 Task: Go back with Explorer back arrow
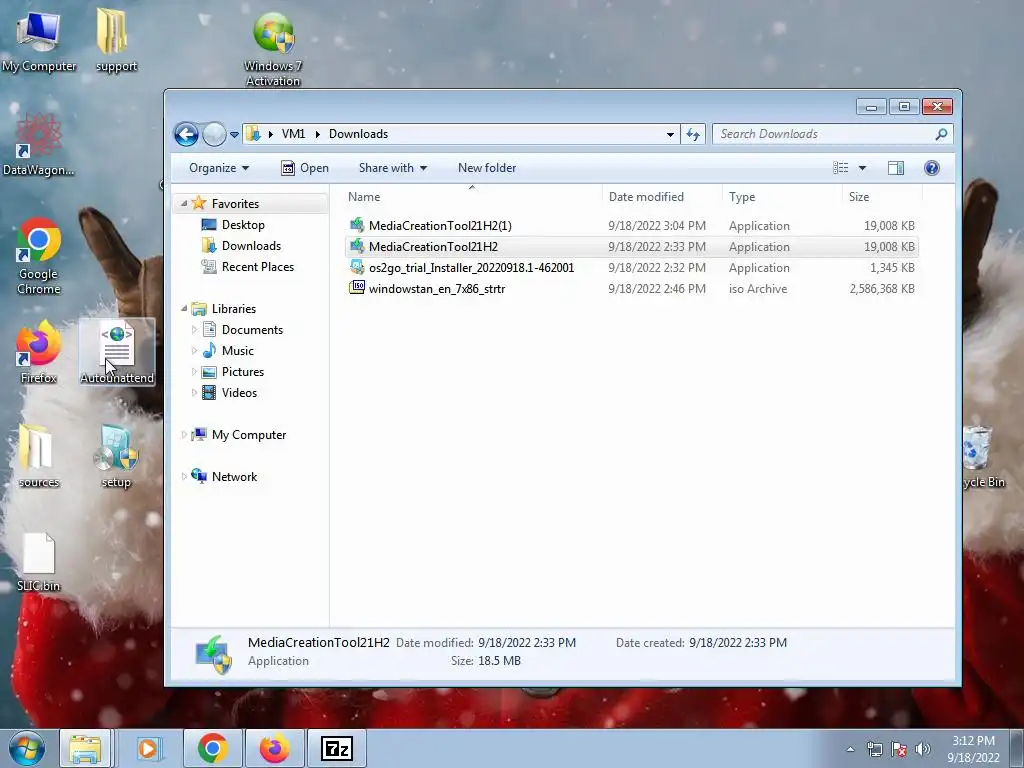pos(186,135)
